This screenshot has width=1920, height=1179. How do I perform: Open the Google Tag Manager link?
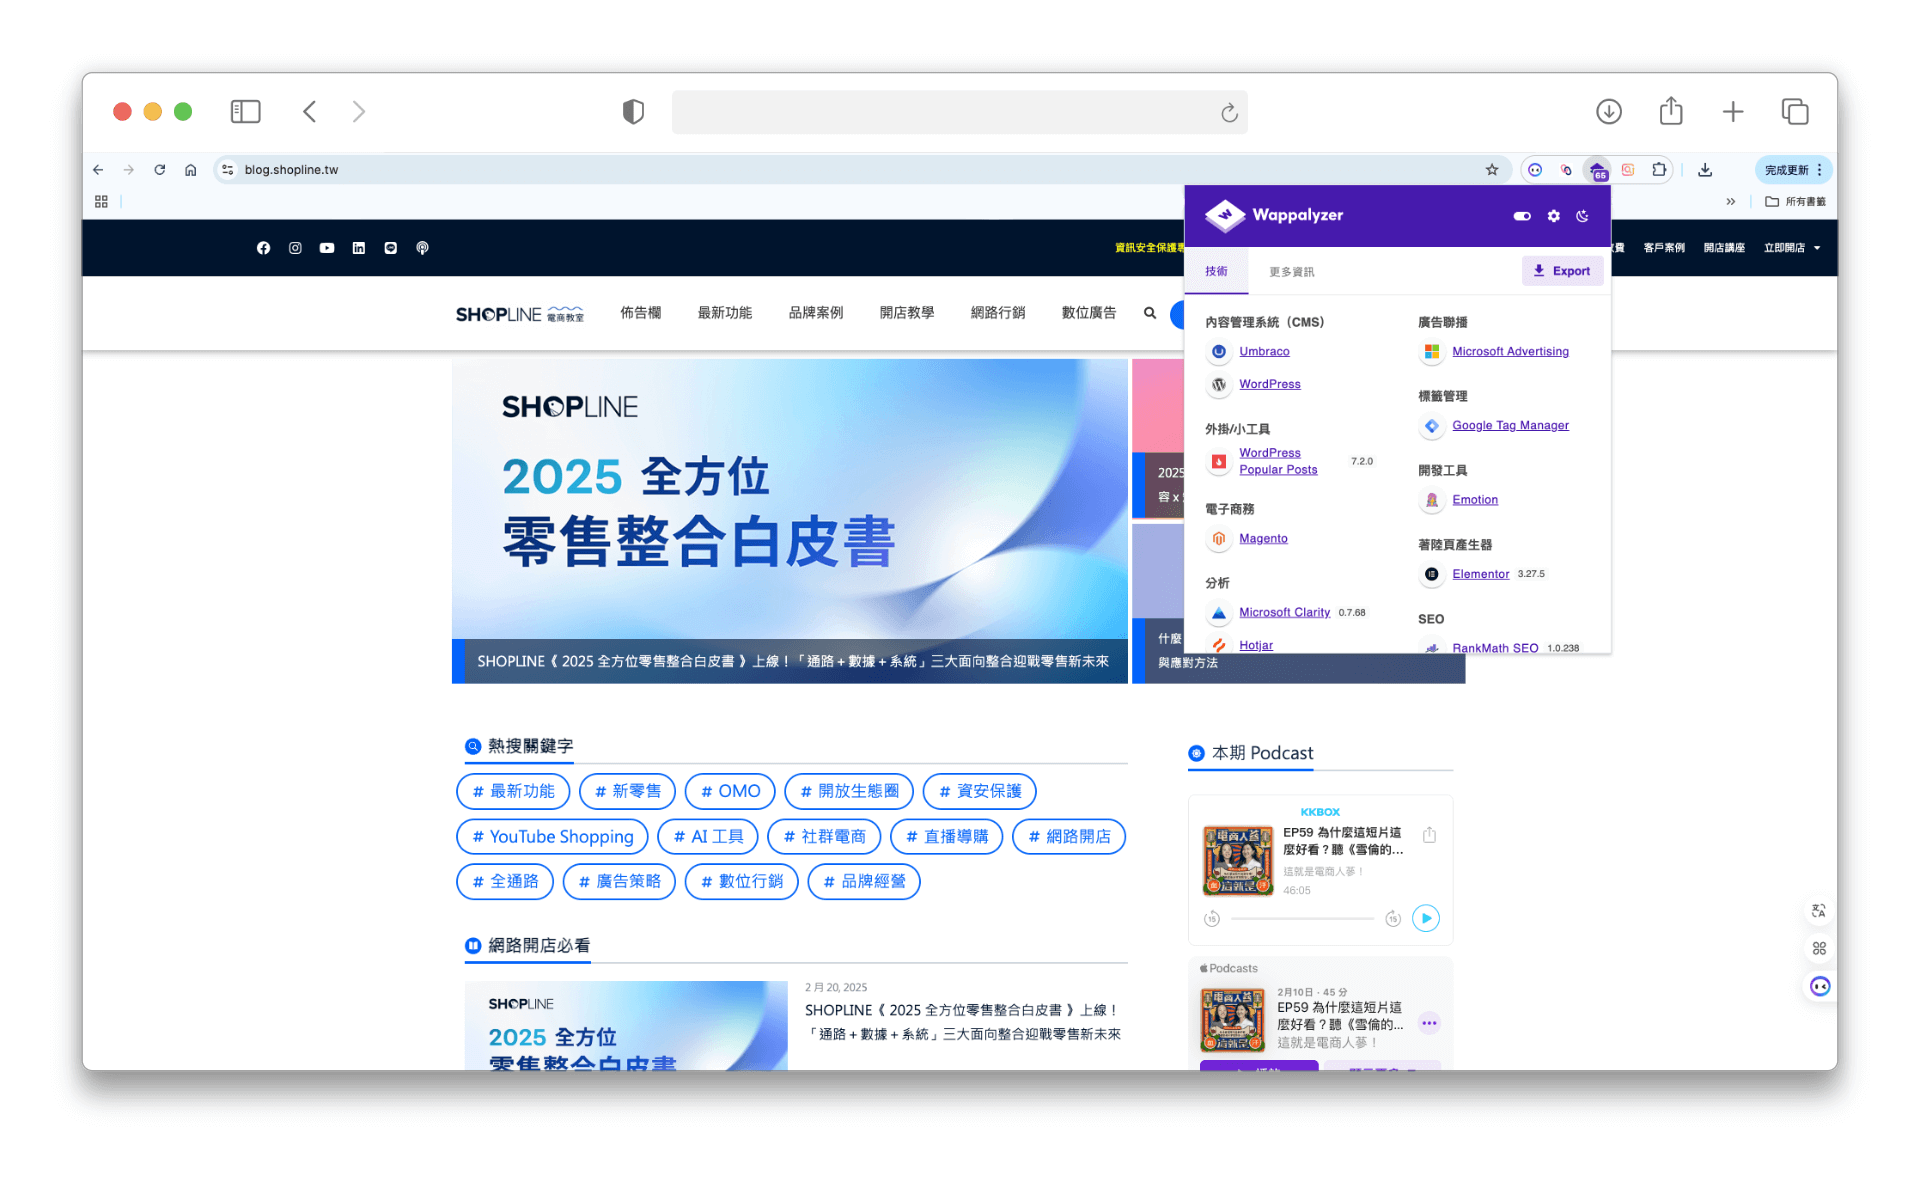(1510, 425)
